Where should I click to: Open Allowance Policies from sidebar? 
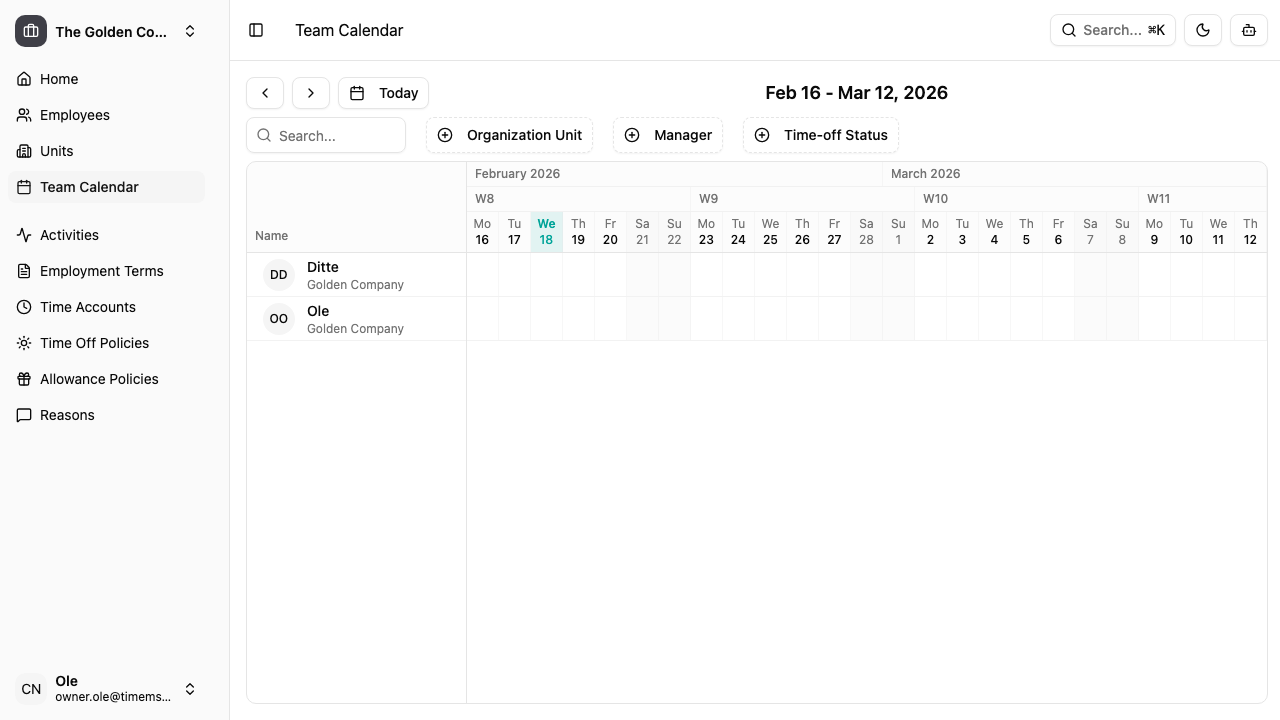point(99,379)
